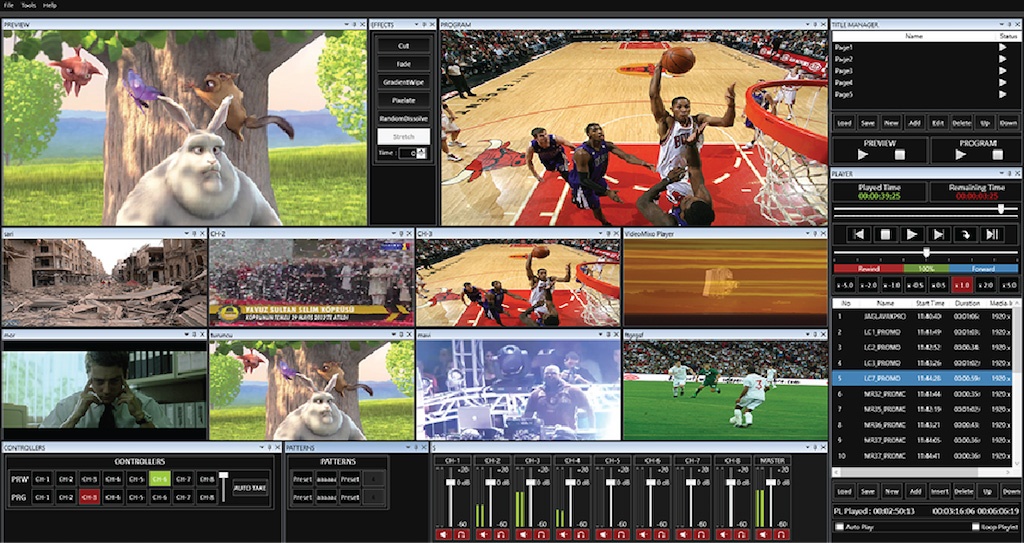Viewport: 1024px width, 543px height.
Task: Play the current clip in Player
Action: (x=912, y=234)
